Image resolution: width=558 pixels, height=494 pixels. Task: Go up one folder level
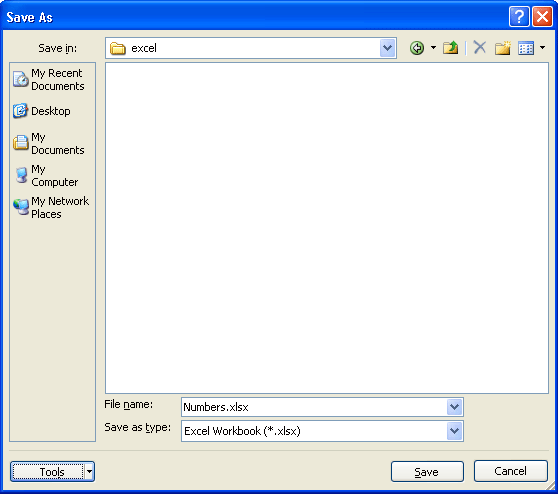451,48
